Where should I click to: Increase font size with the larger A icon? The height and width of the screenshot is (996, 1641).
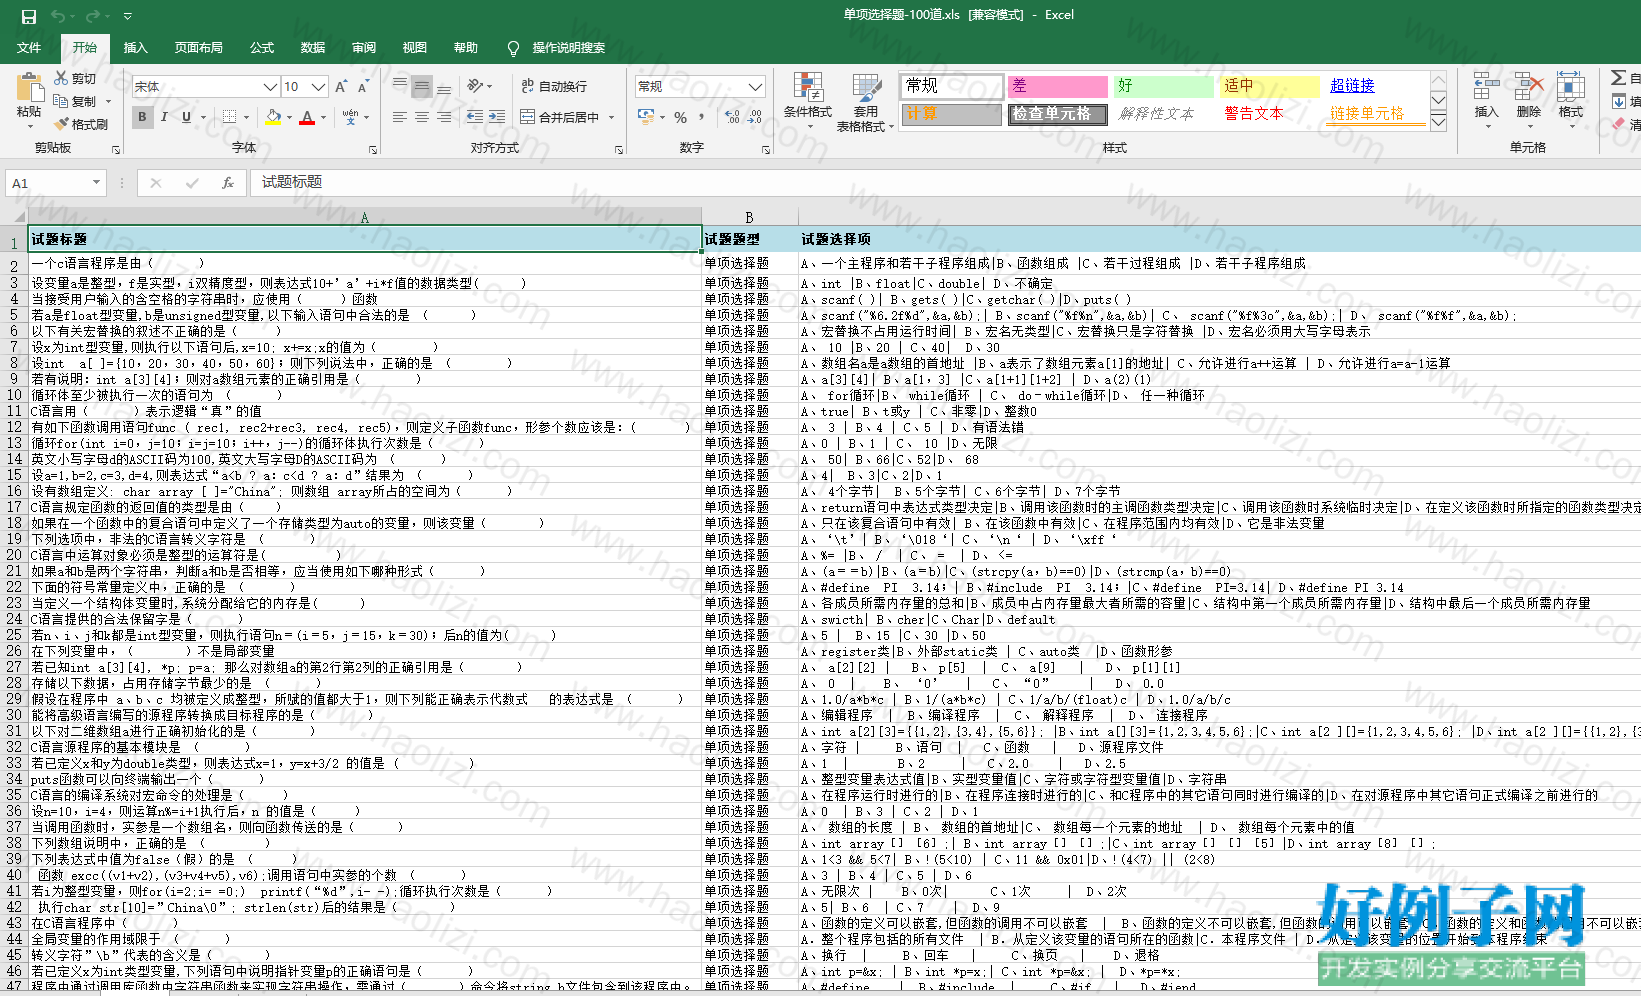point(341,87)
